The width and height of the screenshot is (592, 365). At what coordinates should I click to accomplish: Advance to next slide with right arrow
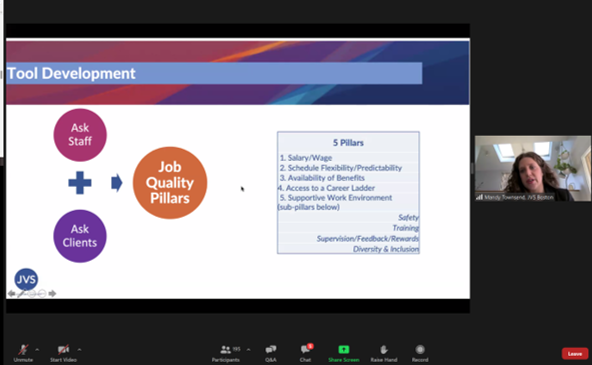(x=52, y=293)
